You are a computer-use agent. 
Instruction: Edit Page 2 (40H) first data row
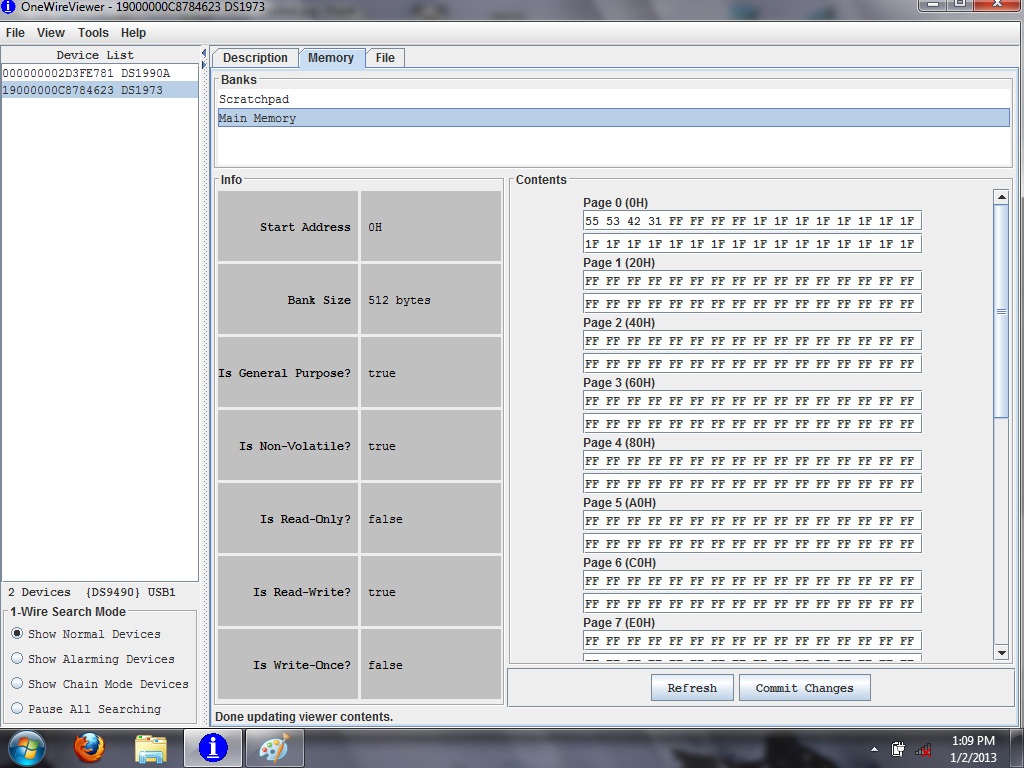click(x=752, y=341)
